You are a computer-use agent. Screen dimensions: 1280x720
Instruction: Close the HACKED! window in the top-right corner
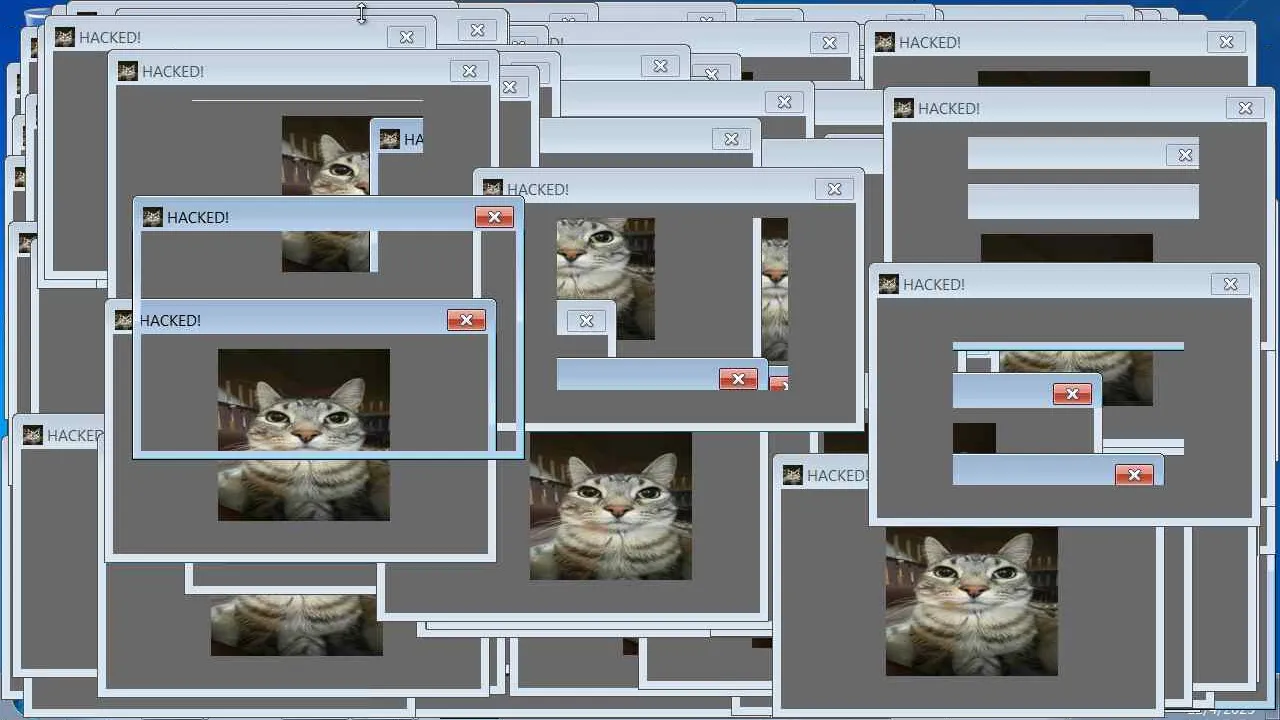pos(1226,42)
